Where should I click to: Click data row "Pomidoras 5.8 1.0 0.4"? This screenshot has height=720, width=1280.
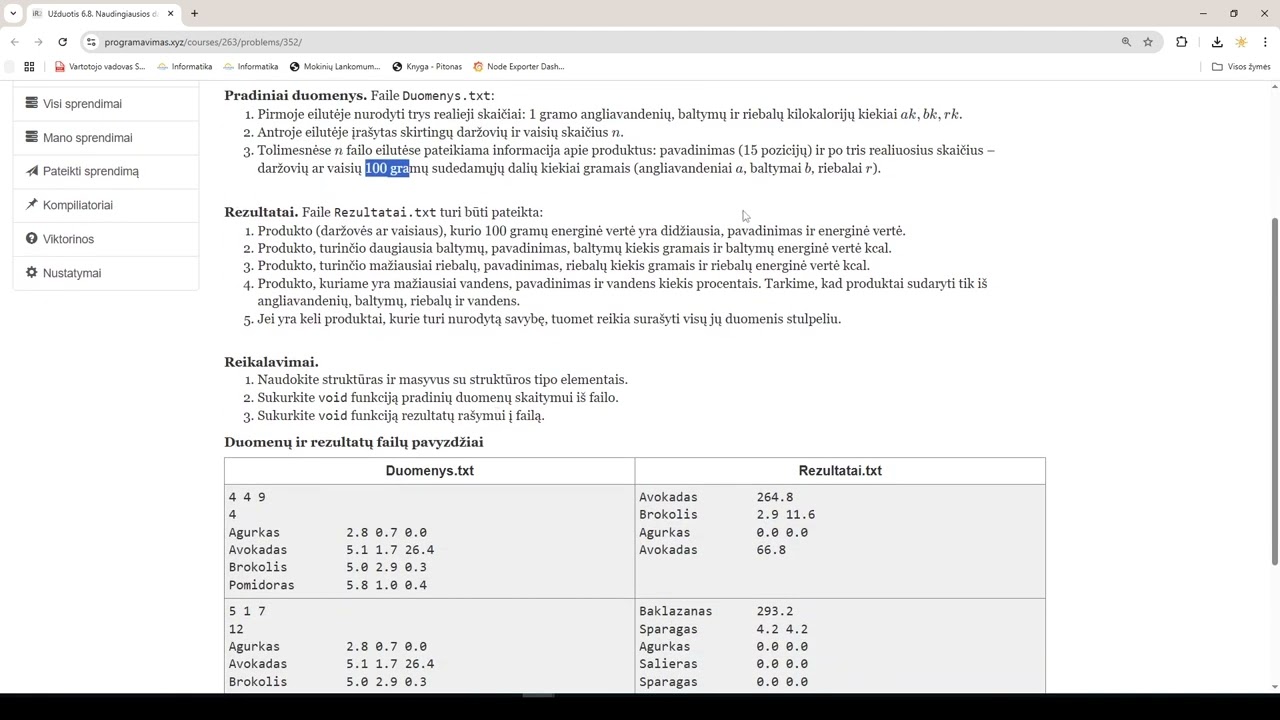(x=328, y=585)
